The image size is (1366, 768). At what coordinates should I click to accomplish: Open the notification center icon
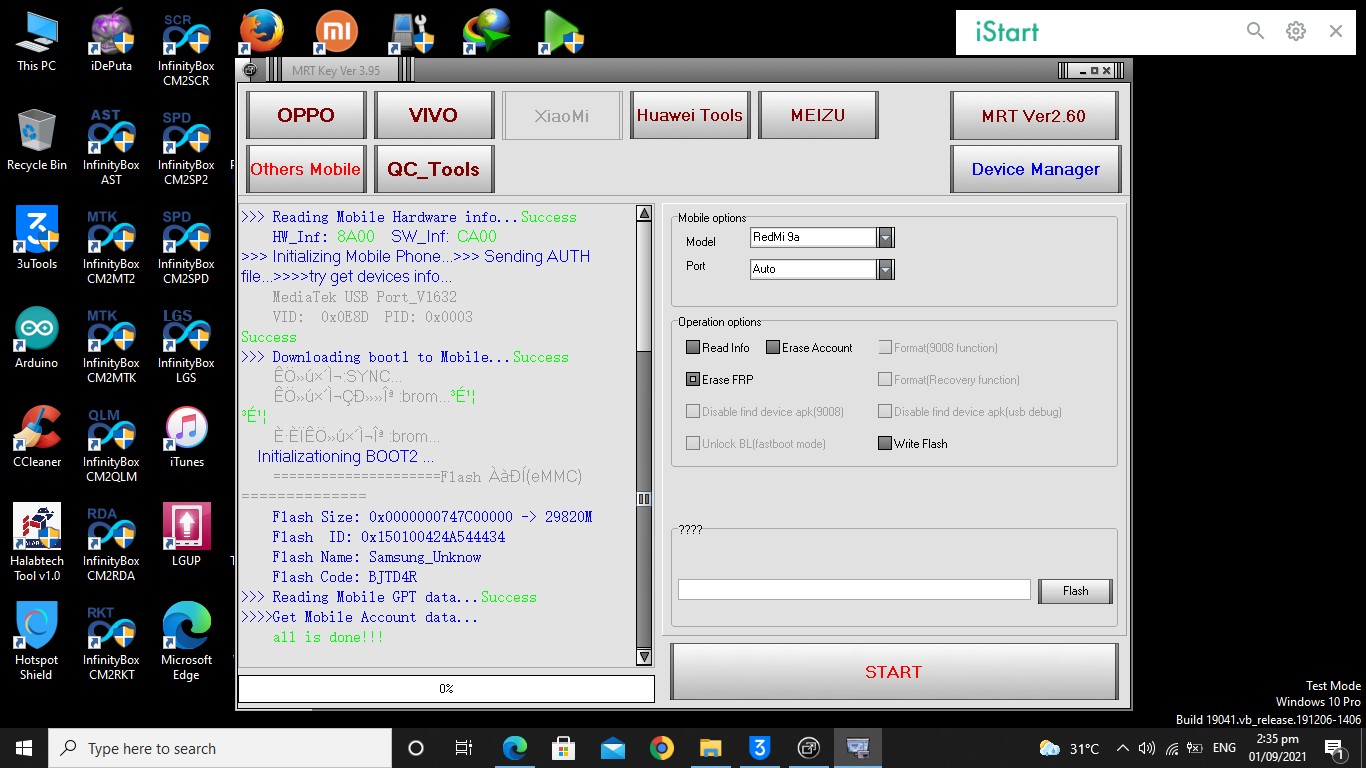(1334, 748)
